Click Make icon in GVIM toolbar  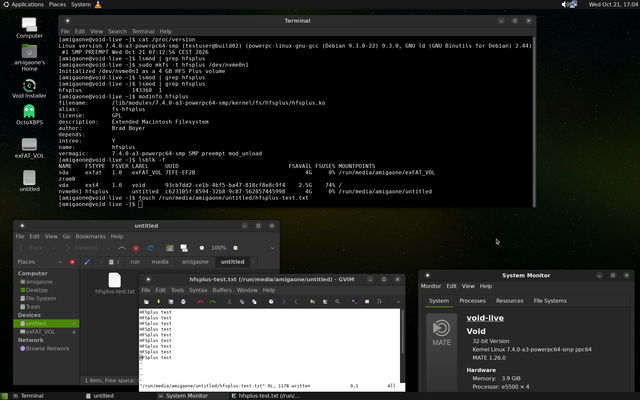click(x=354, y=302)
